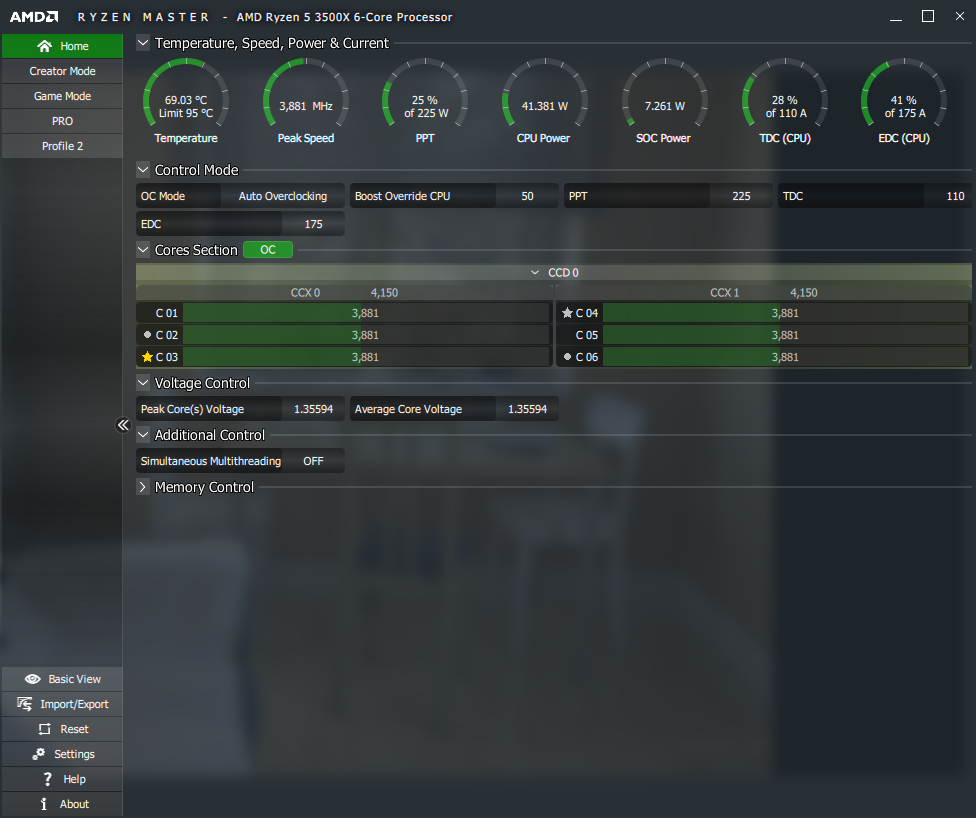The image size is (976, 818).
Task: Switch to Creator Mode profile
Action: coord(62,71)
